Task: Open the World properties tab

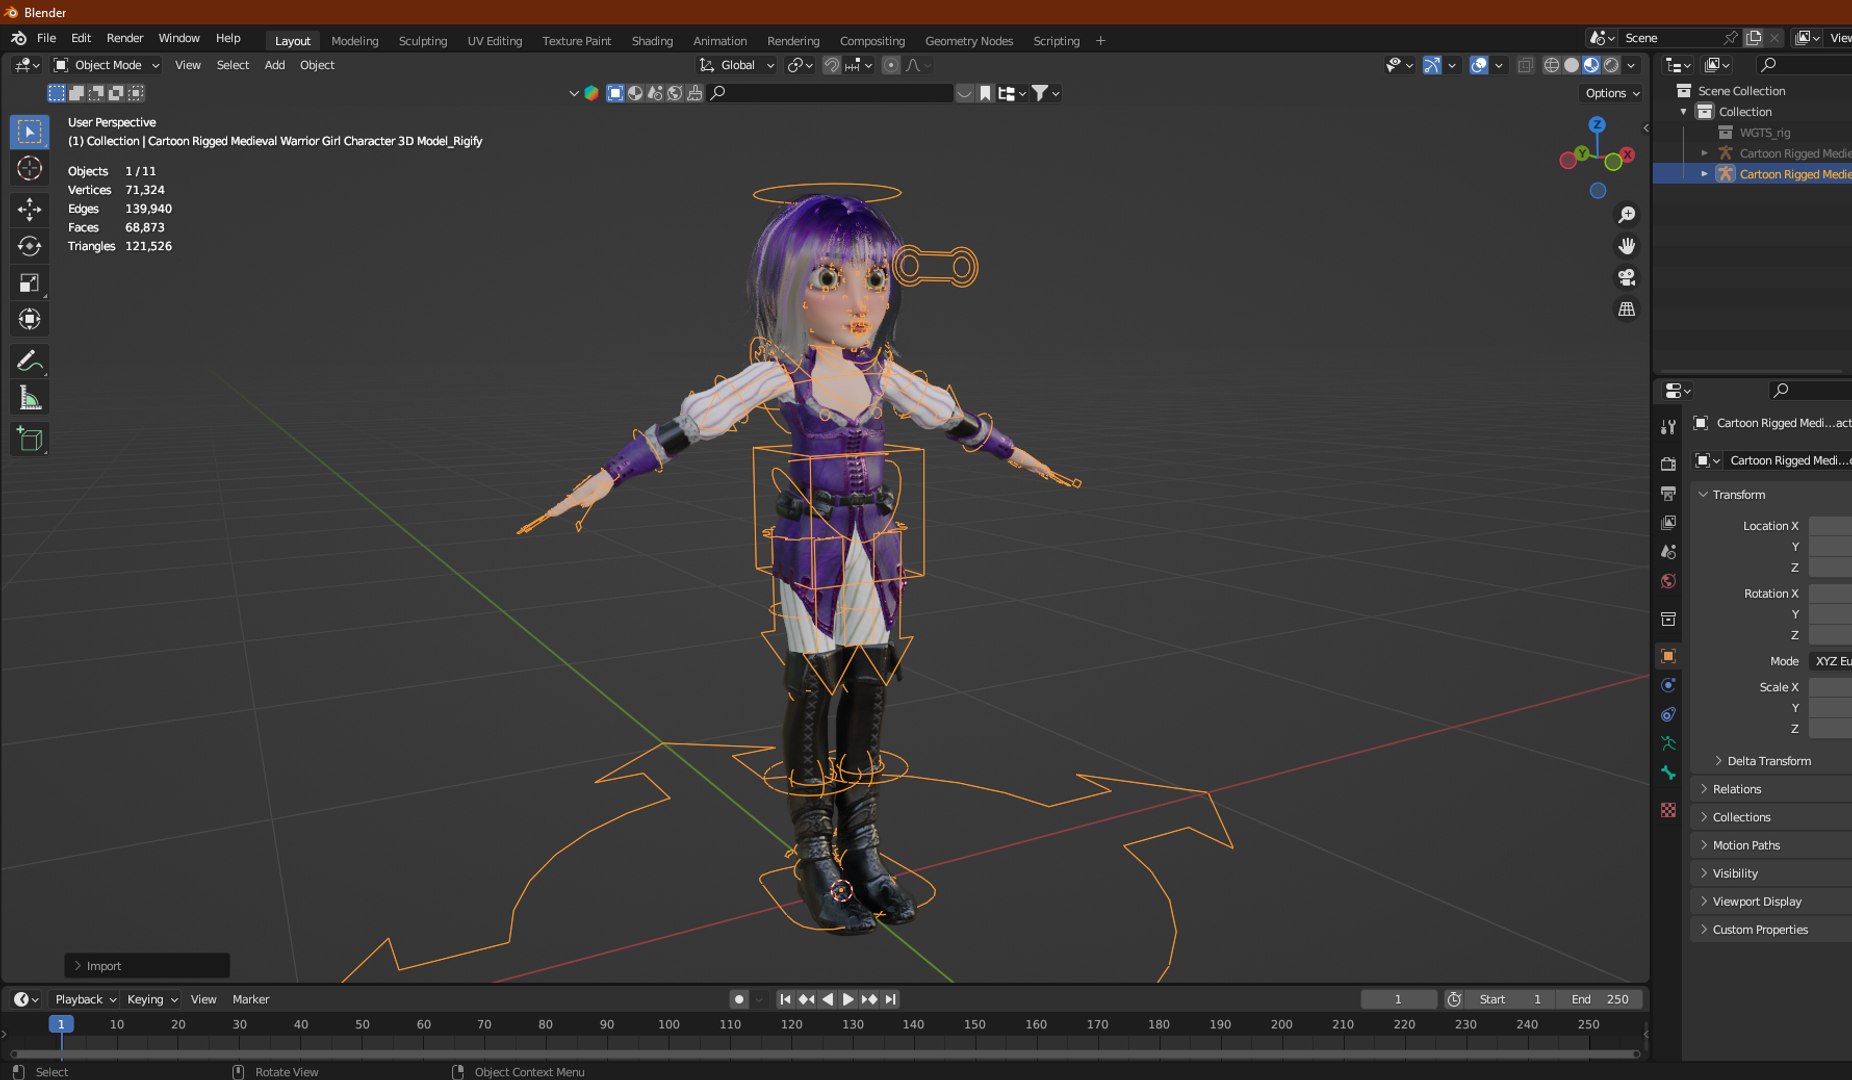Action: pos(1668,581)
